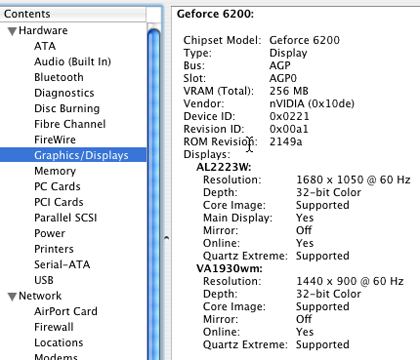Click the Hardware category label

43,30
